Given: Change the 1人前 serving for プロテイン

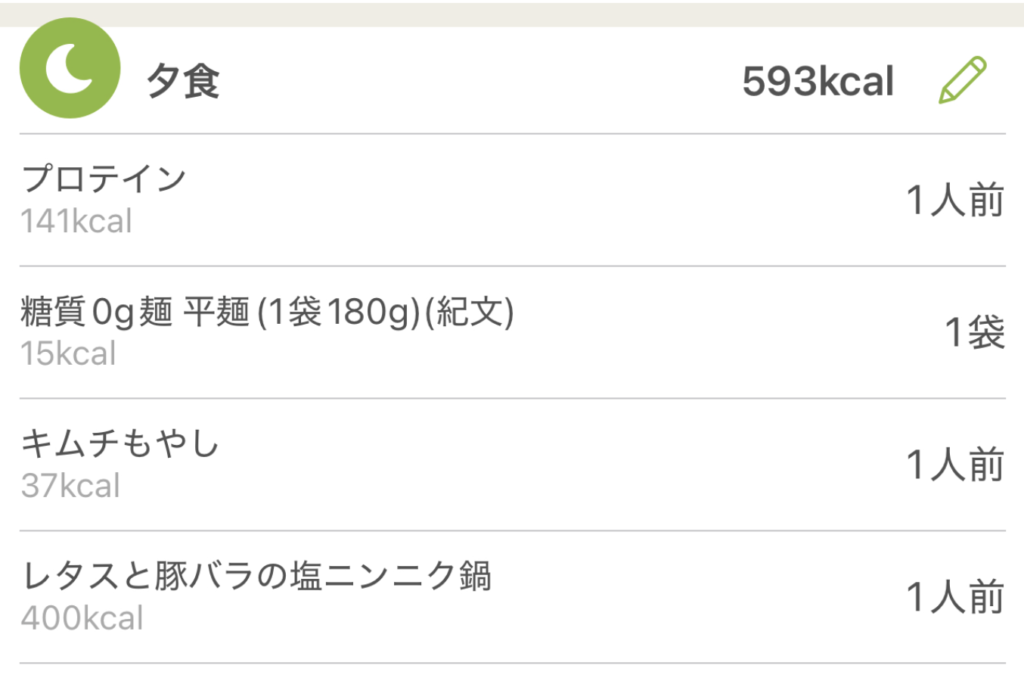Looking at the screenshot, I should (x=954, y=201).
